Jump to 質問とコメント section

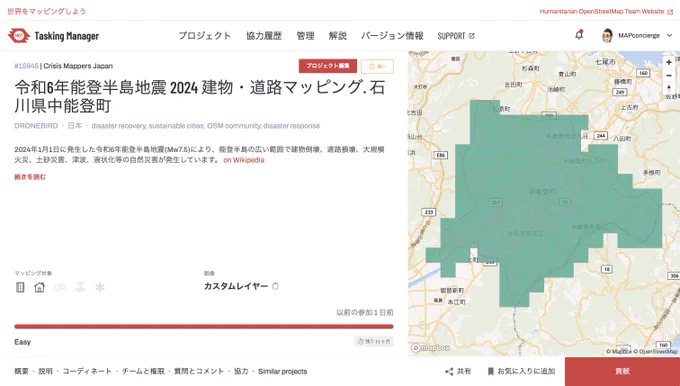pos(199,371)
